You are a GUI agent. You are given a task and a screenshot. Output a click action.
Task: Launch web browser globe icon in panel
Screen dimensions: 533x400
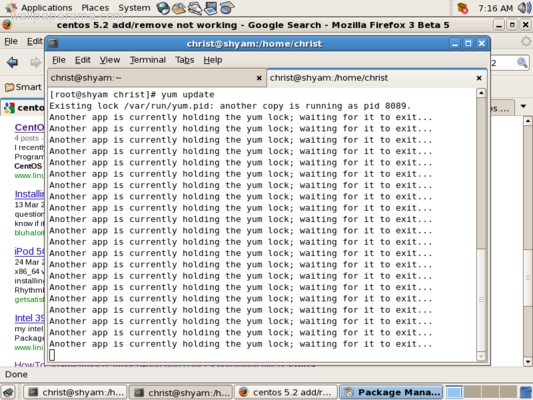pos(163,8)
